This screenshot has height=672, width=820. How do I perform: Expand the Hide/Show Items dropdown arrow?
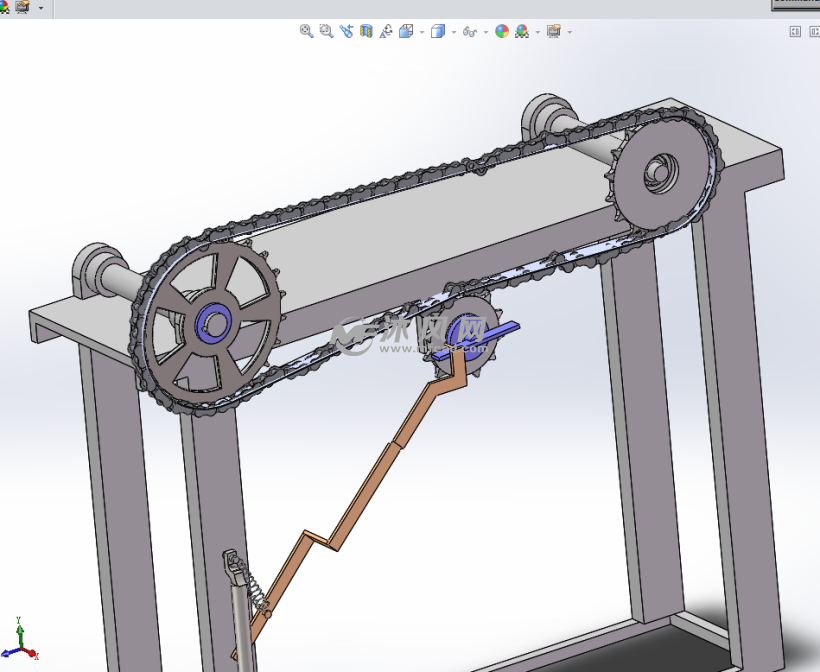pos(486,32)
